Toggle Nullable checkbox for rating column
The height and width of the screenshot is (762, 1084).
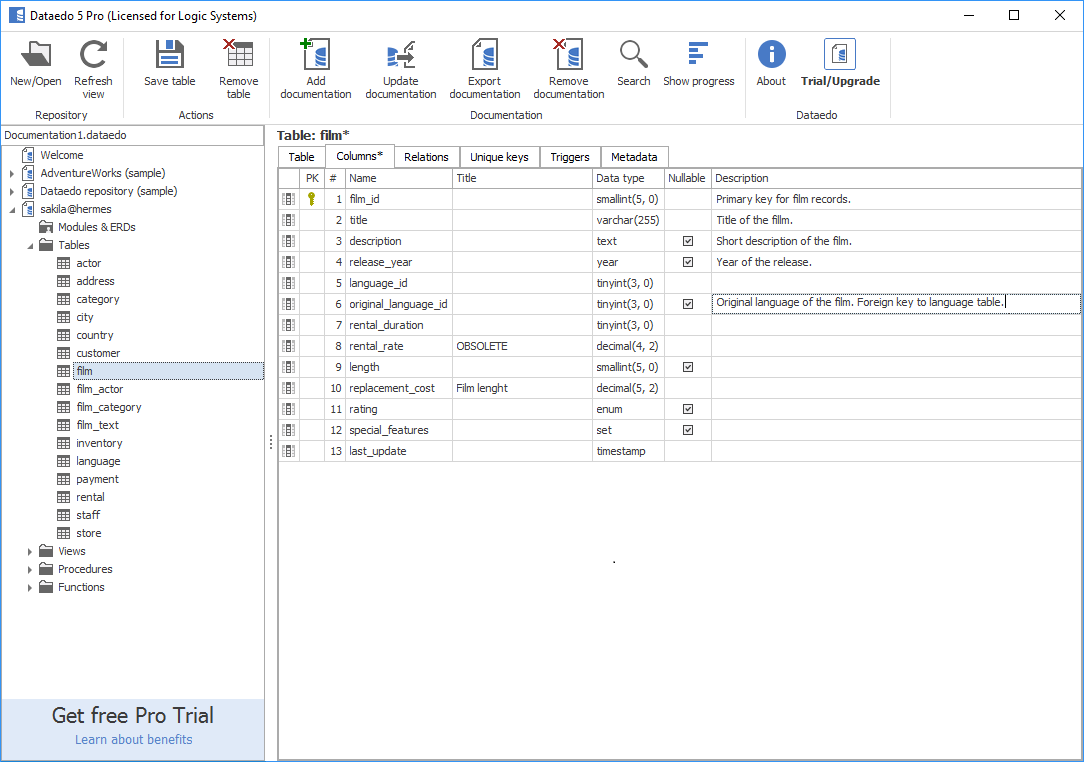point(688,409)
